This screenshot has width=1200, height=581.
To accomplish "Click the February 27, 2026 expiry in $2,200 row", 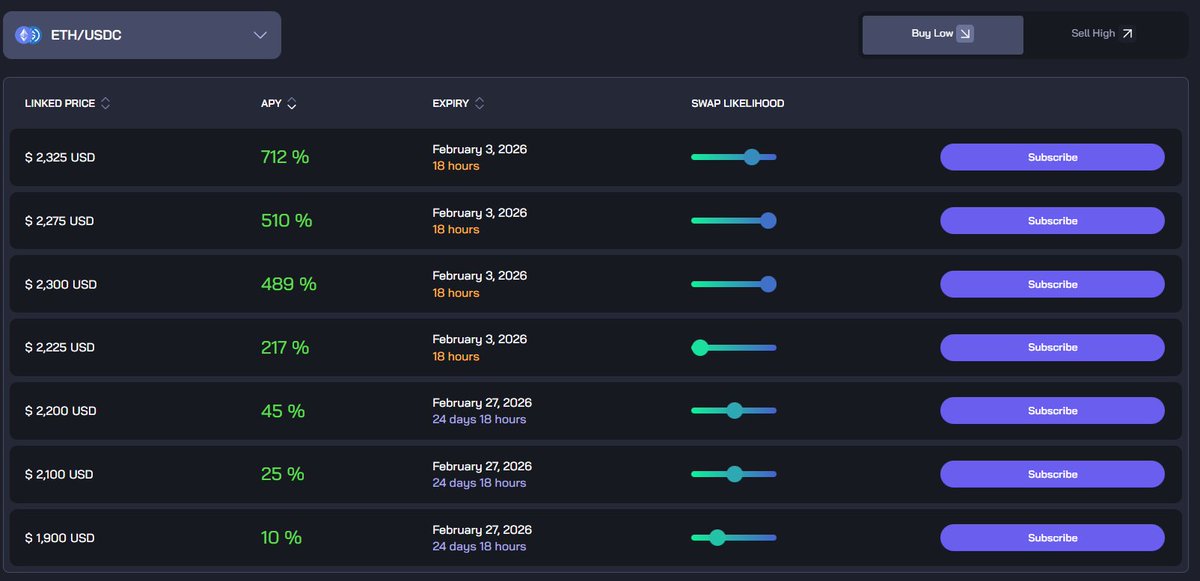I will [x=482, y=403].
